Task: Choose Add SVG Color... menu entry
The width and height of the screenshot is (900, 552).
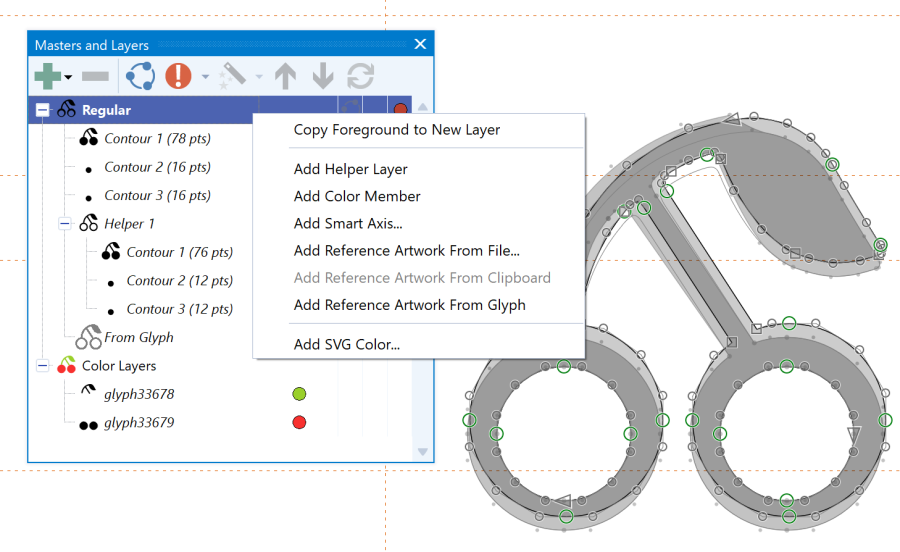Action: pos(347,344)
